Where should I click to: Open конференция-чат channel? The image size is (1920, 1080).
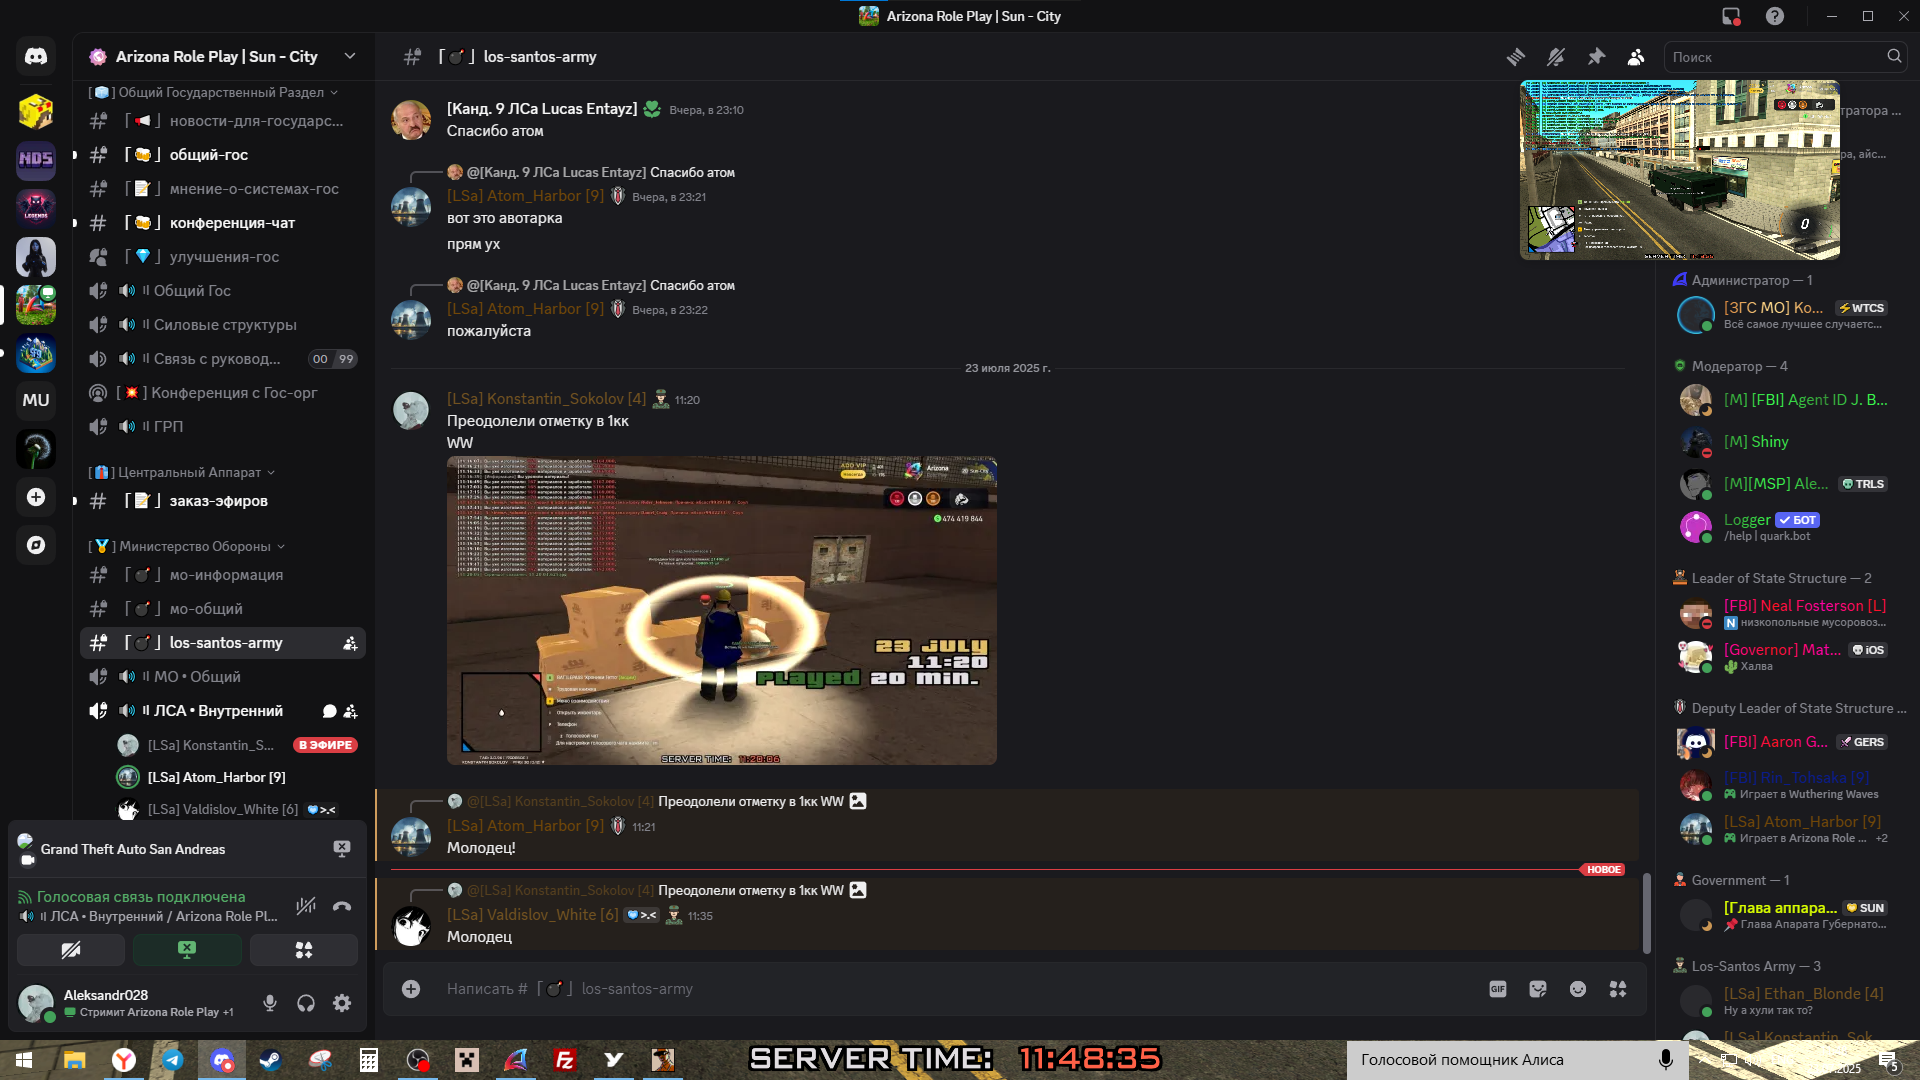click(x=223, y=223)
